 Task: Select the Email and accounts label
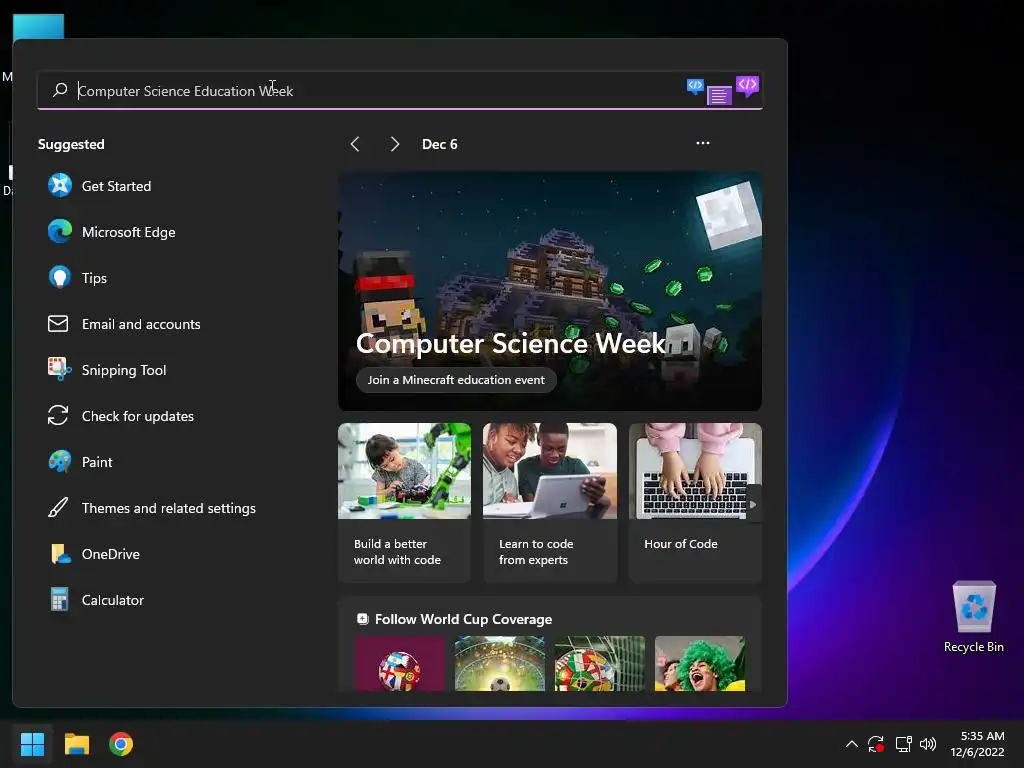click(x=141, y=324)
